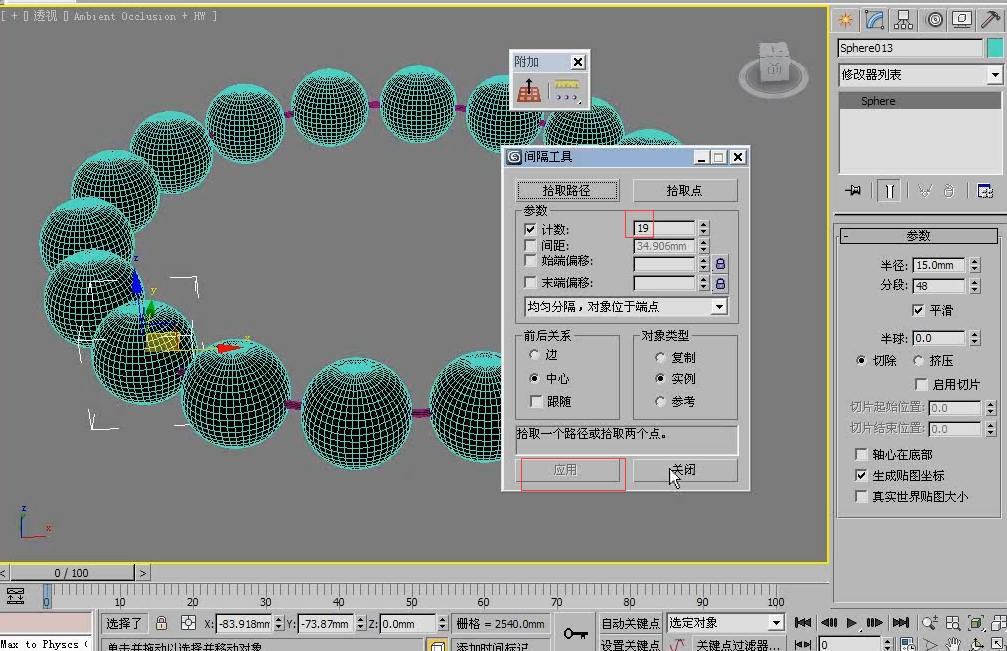Image resolution: width=1007 pixels, height=651 pixels.
Task: Enable 始端偏移 checkbox
Action: [530, 261]
